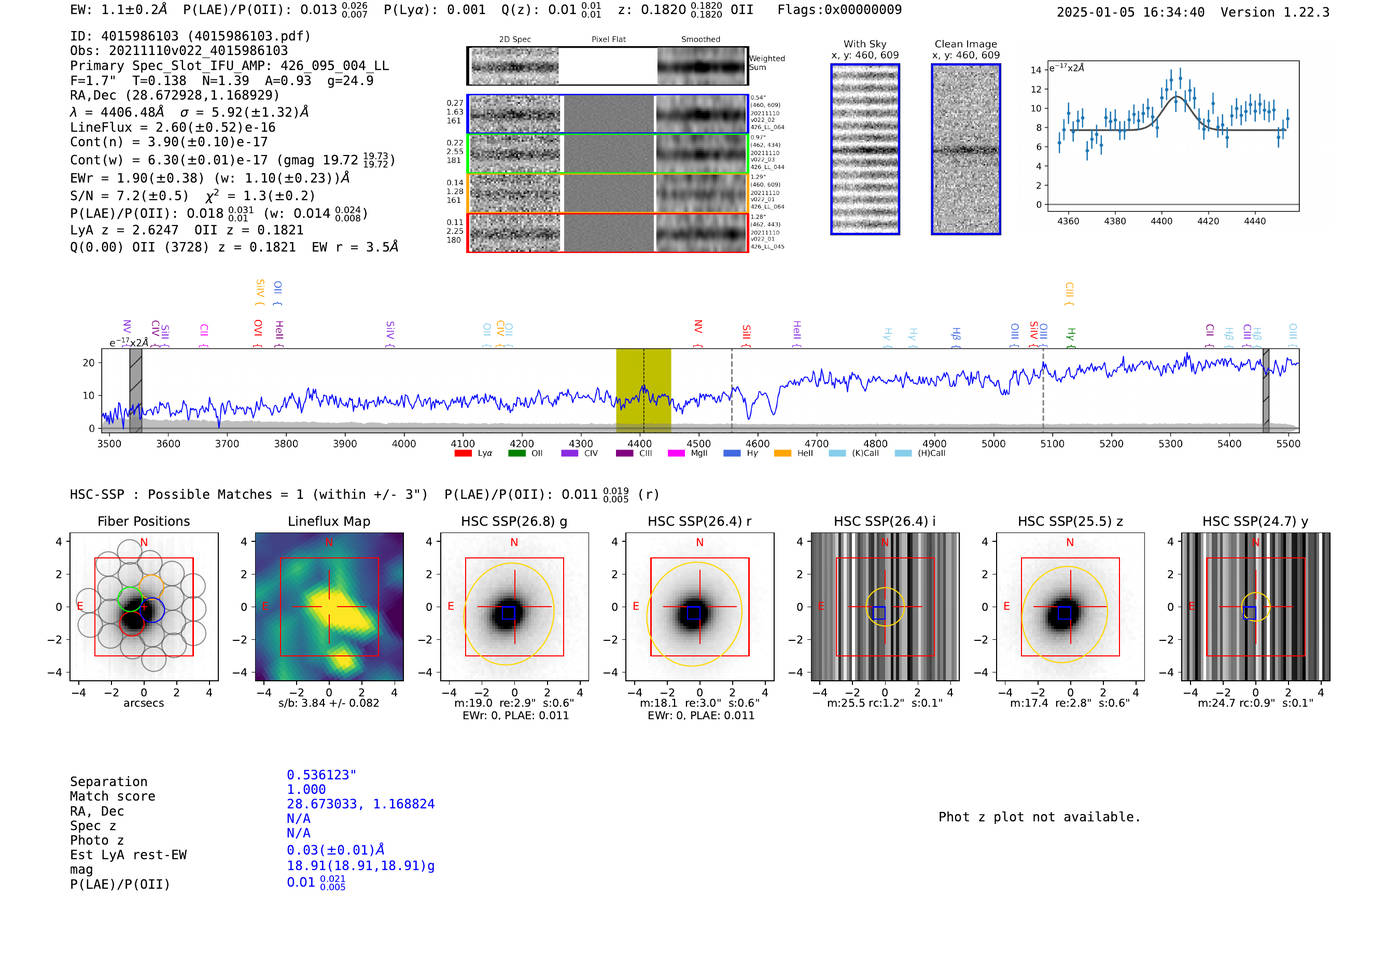Click the hatched gray region near 3540Å
Screen dimensions: 1400x953
pyautogui.click(x=135, y=390)
